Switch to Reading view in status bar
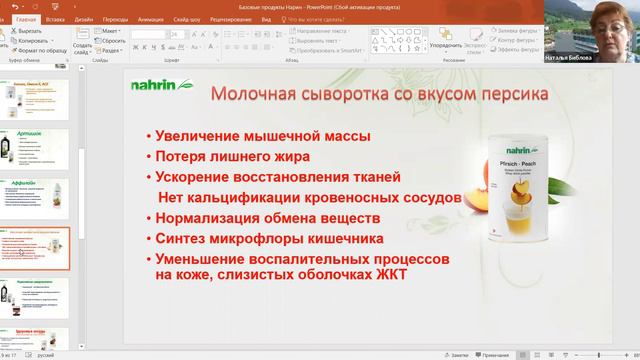The image size is (640, 360). (551, 355)
